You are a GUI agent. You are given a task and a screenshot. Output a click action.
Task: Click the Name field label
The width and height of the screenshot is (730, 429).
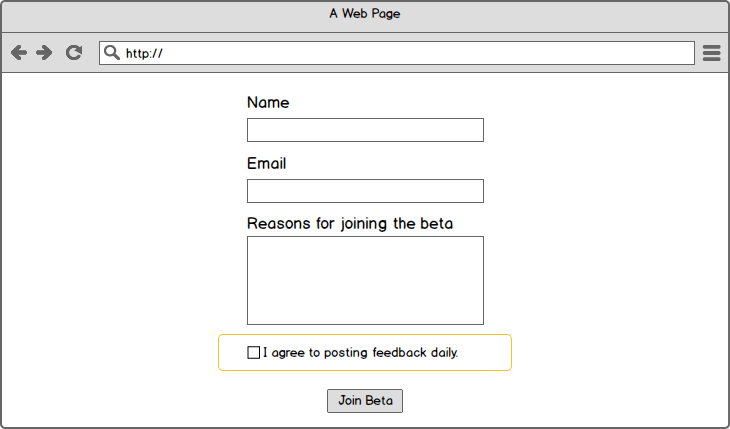[x=268, y=103]
